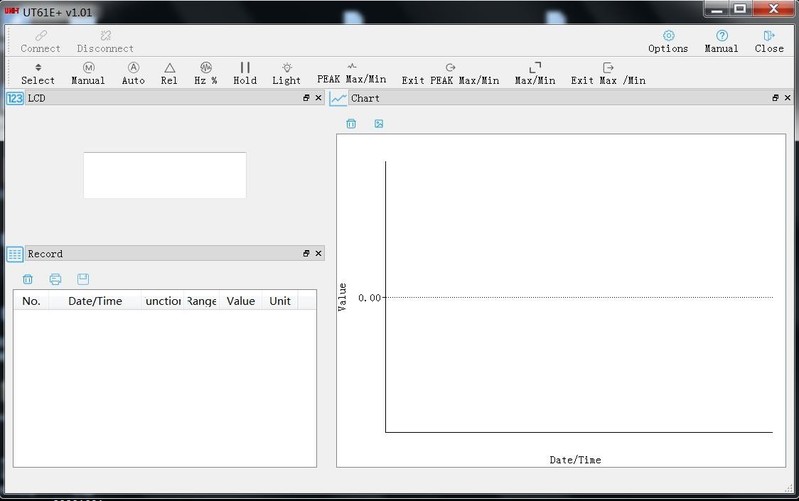The height and width of the screenshot is (501, 799).
Task: Close the LCD panel
Action: click(319, 98)
